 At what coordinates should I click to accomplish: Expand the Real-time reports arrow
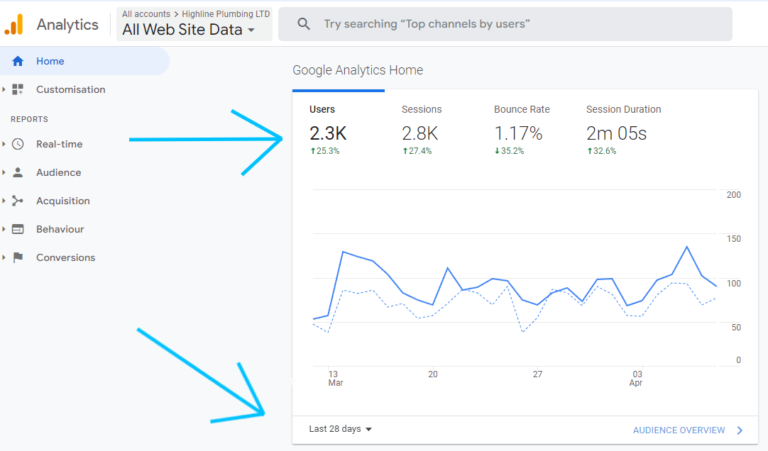3,144
